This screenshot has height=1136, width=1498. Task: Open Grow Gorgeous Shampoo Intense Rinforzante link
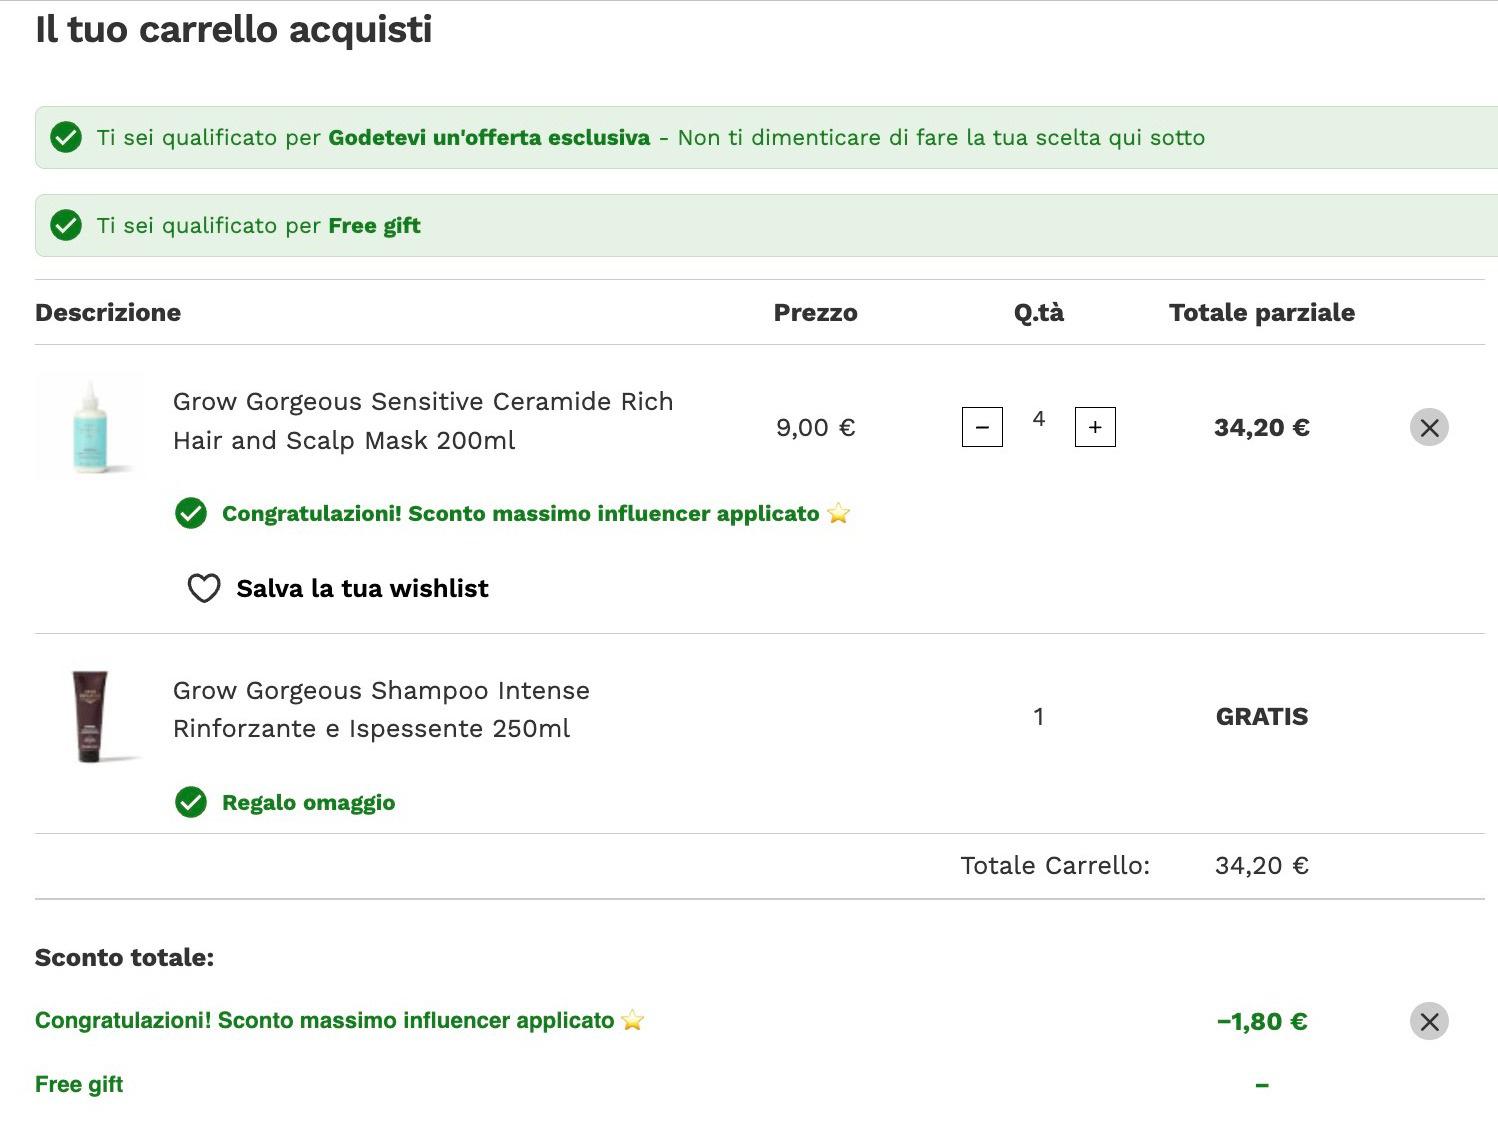pos(381,709)
